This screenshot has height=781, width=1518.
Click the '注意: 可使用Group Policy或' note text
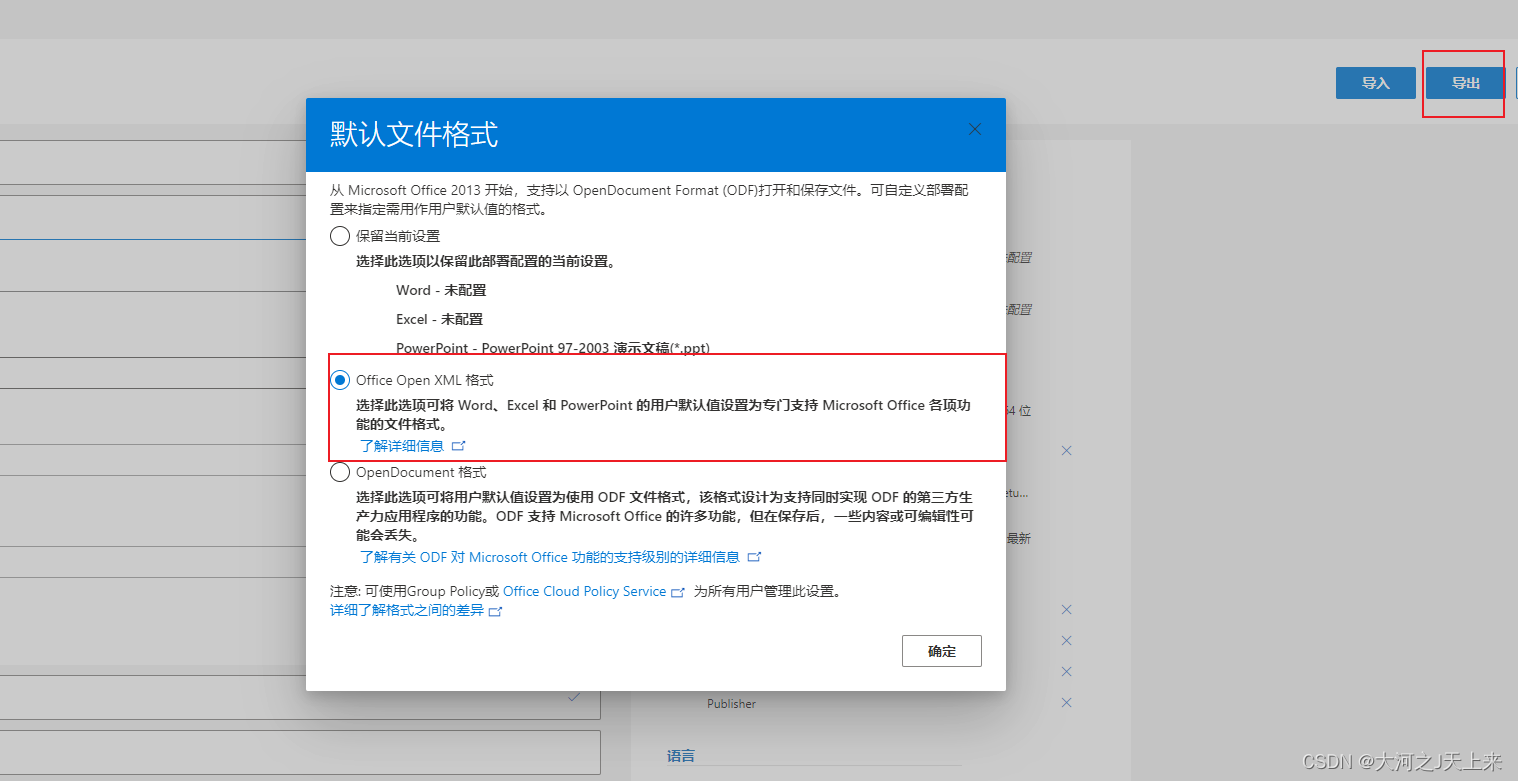pyautogui.click(x=414, y=591)
